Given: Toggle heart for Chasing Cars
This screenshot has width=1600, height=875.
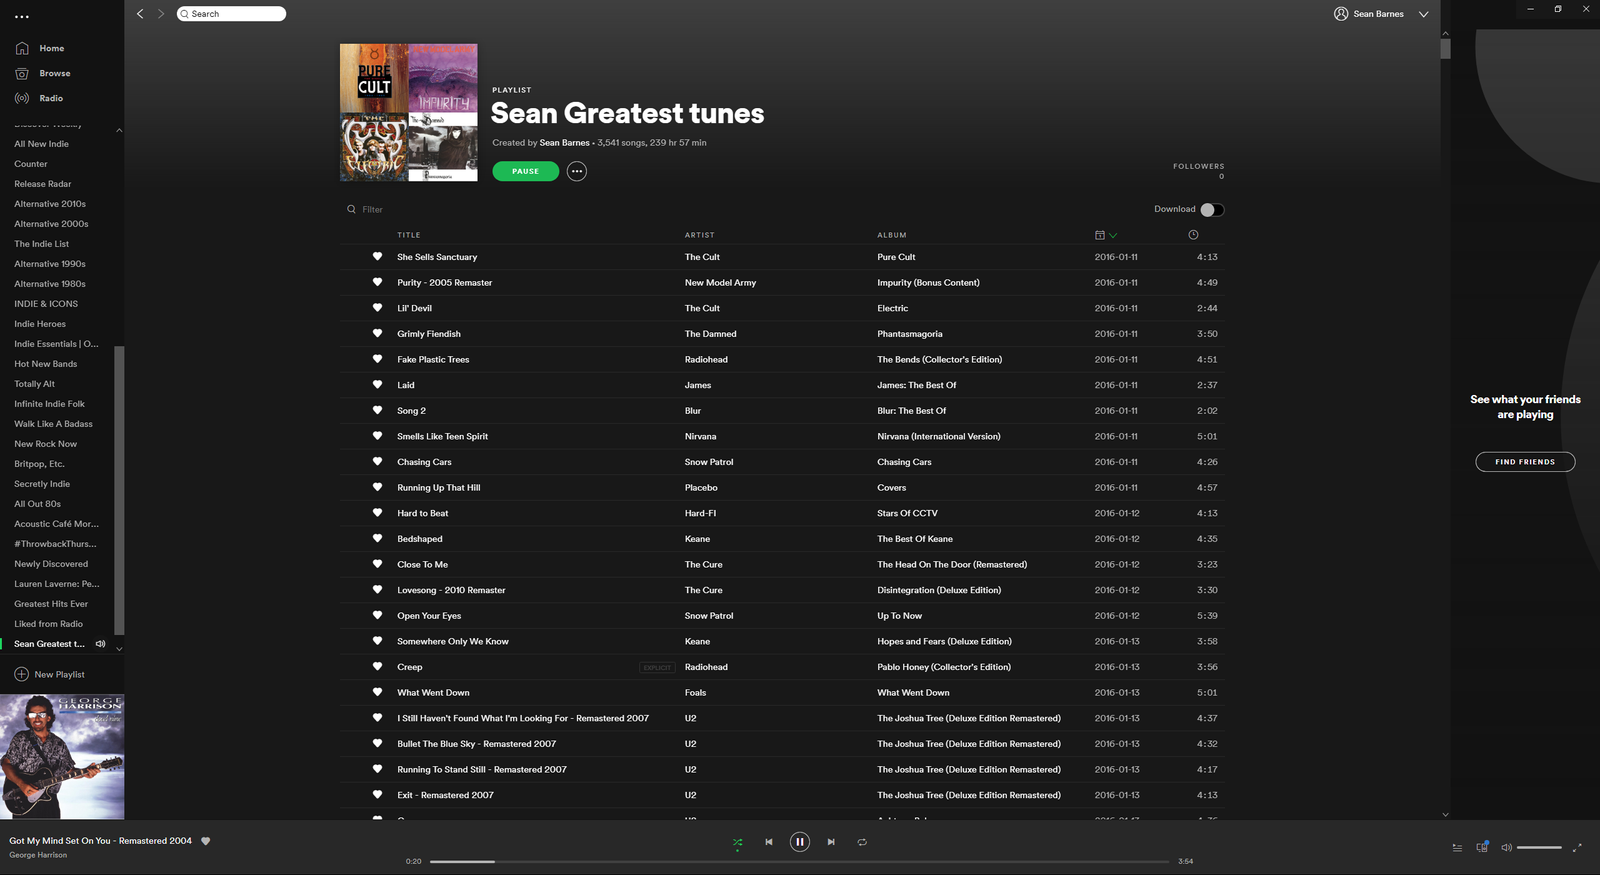Looking at the screenshot, I should point(377,461).
